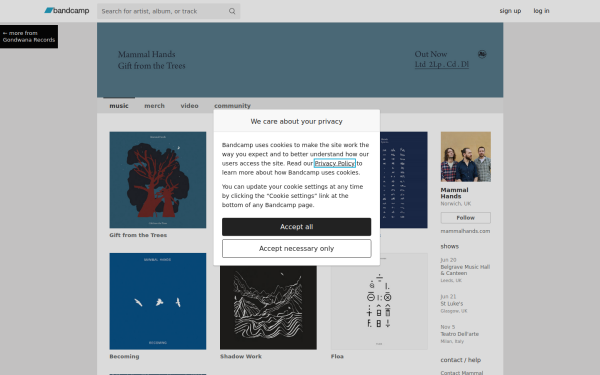Open the Becoming album cover

[x=158, y=301]
